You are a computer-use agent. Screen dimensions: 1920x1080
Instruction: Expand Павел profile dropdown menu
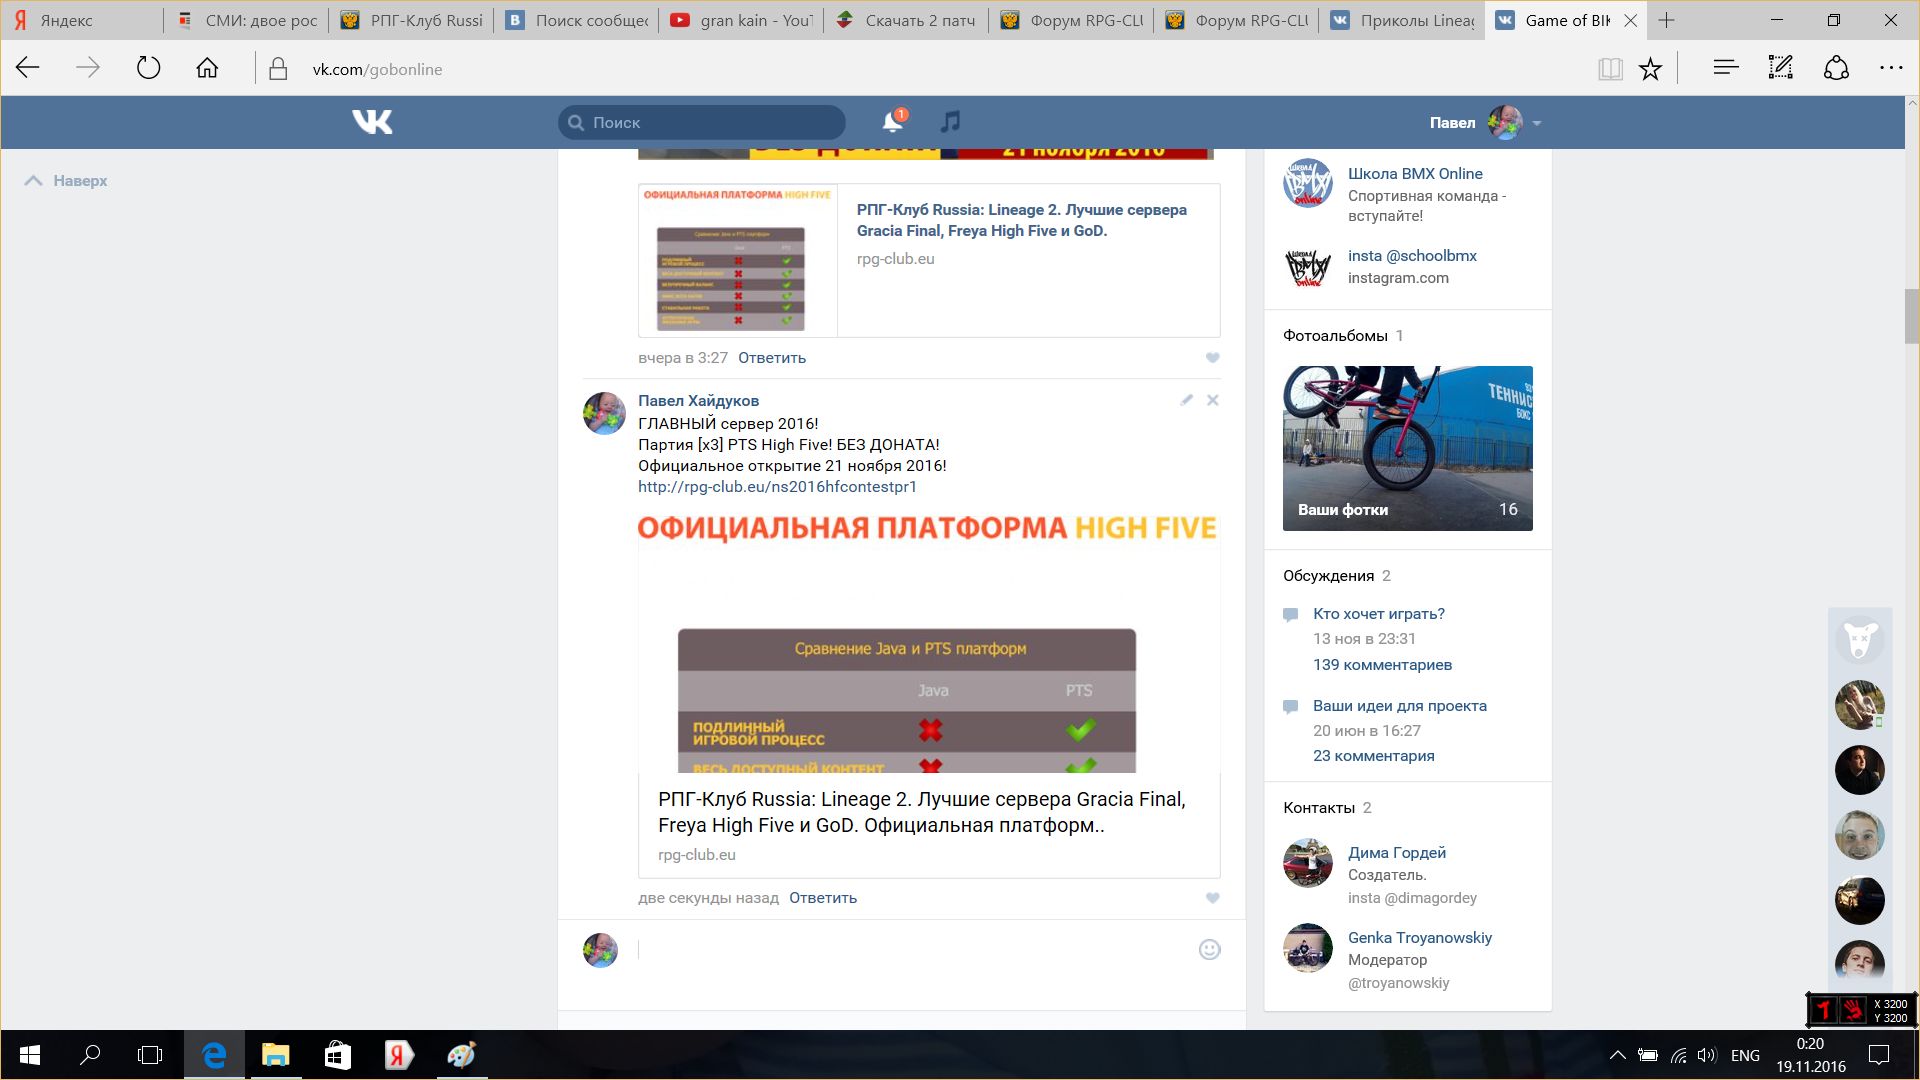pos(1537,123)
